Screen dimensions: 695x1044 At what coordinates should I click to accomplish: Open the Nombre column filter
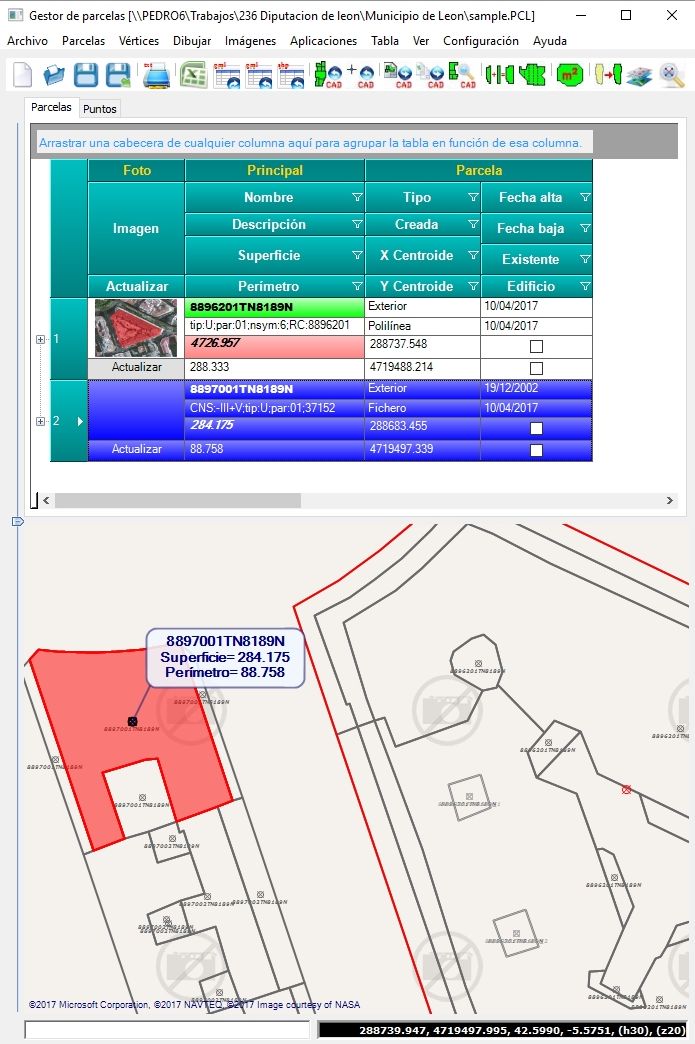357,197
